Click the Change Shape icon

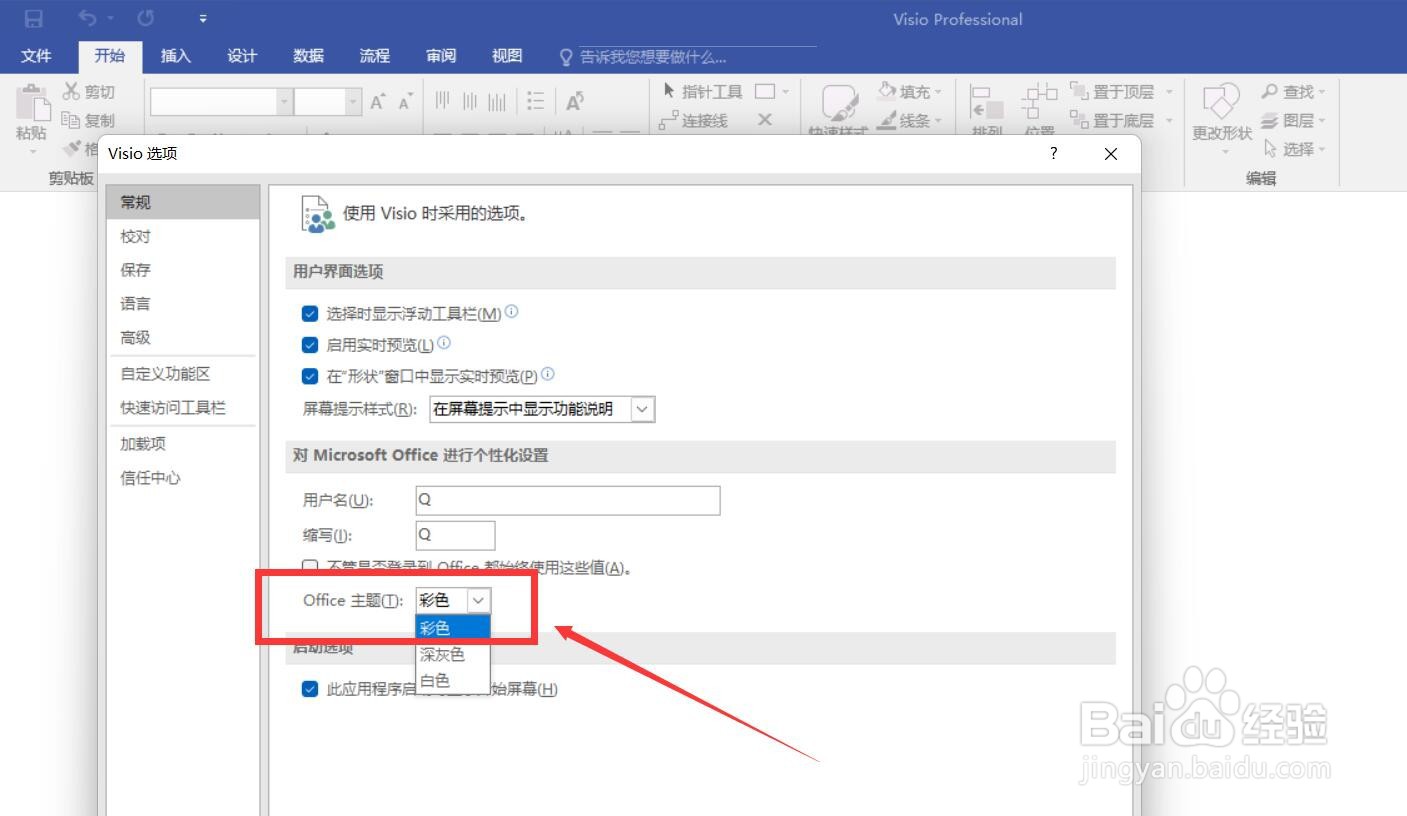1221,101
